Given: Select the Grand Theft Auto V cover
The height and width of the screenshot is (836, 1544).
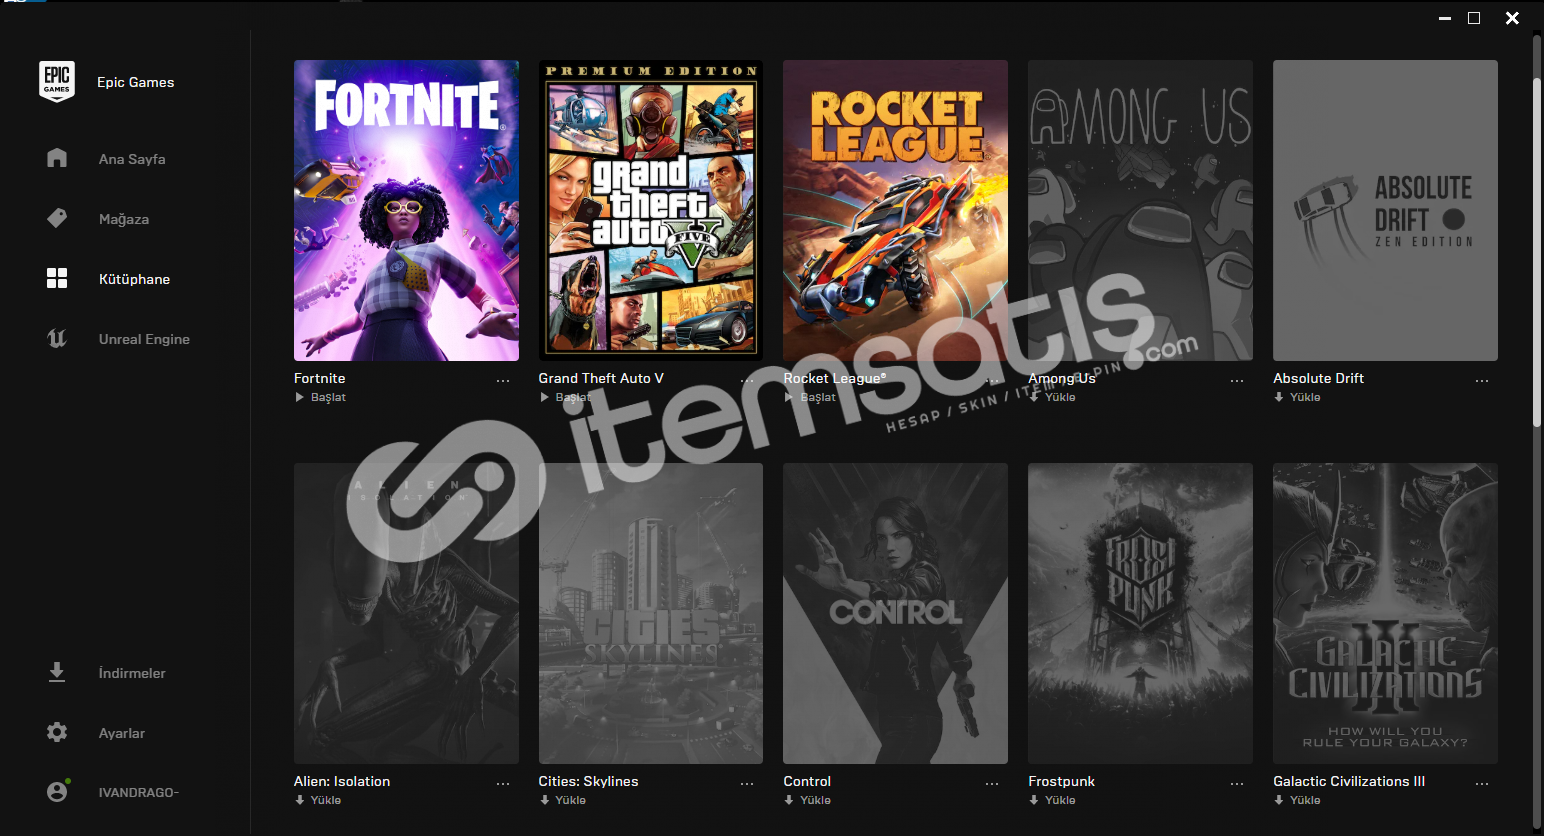Looking at the screenshot, I should [x=651, y=210].
